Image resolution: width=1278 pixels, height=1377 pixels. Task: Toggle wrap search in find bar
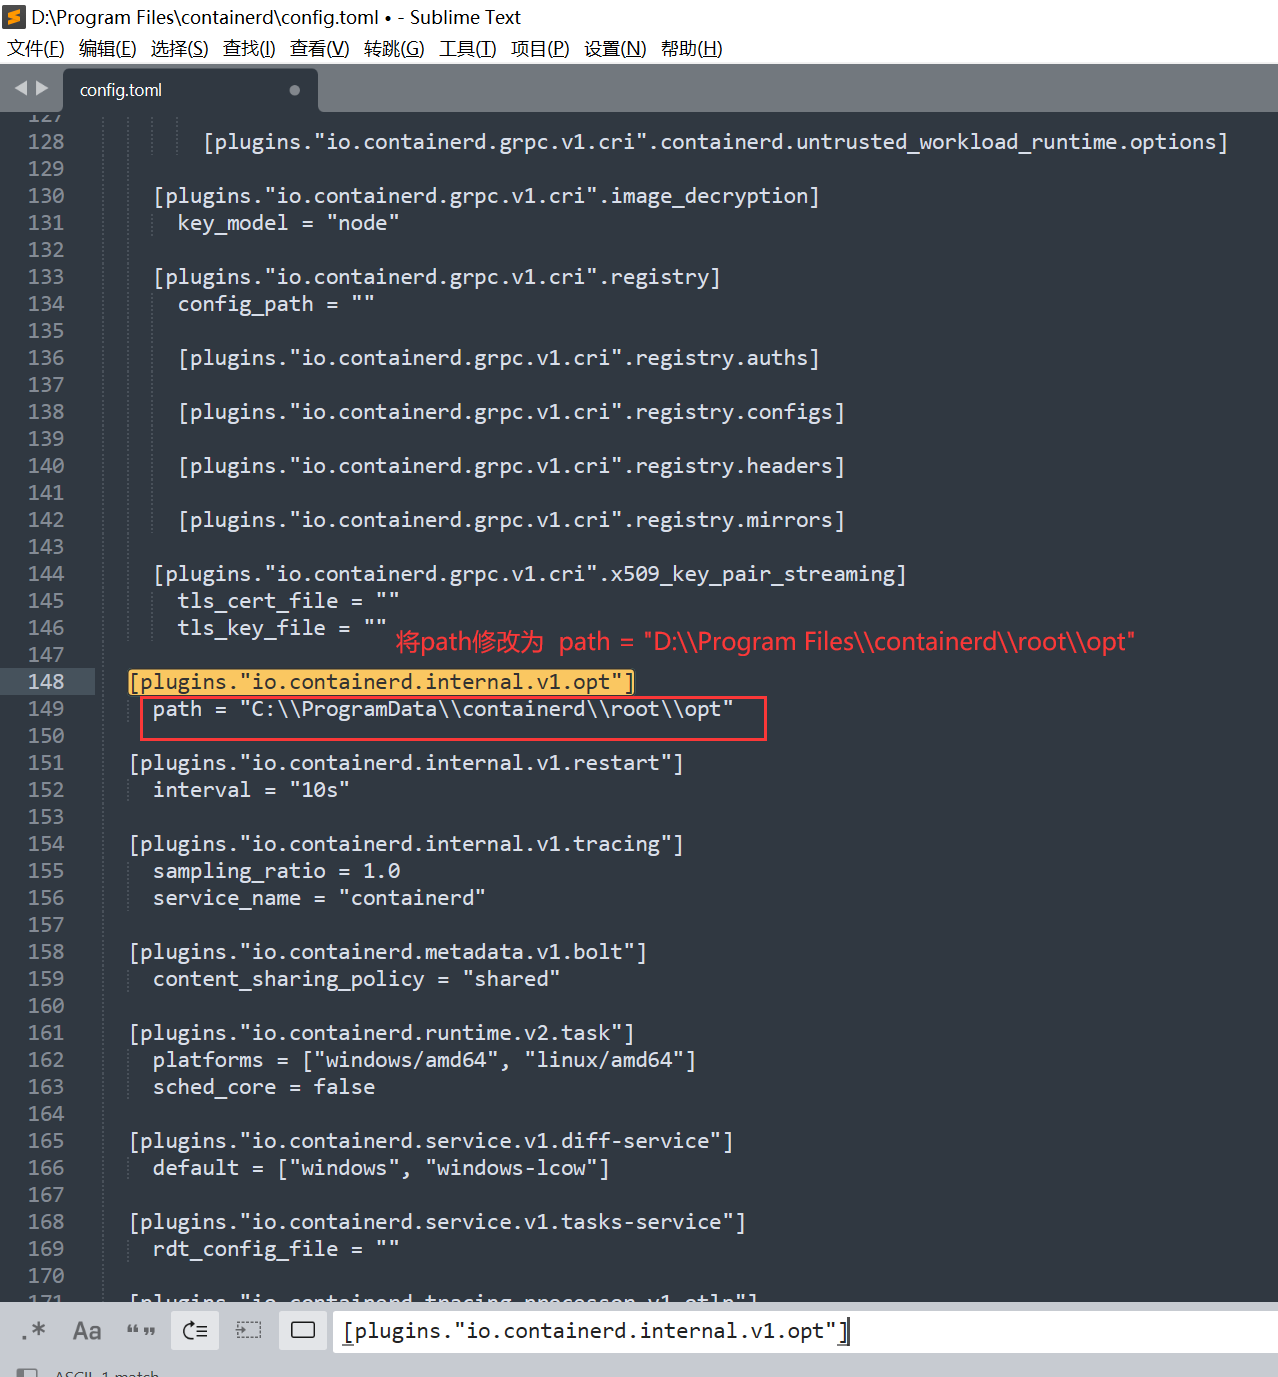click(195, 1330)
